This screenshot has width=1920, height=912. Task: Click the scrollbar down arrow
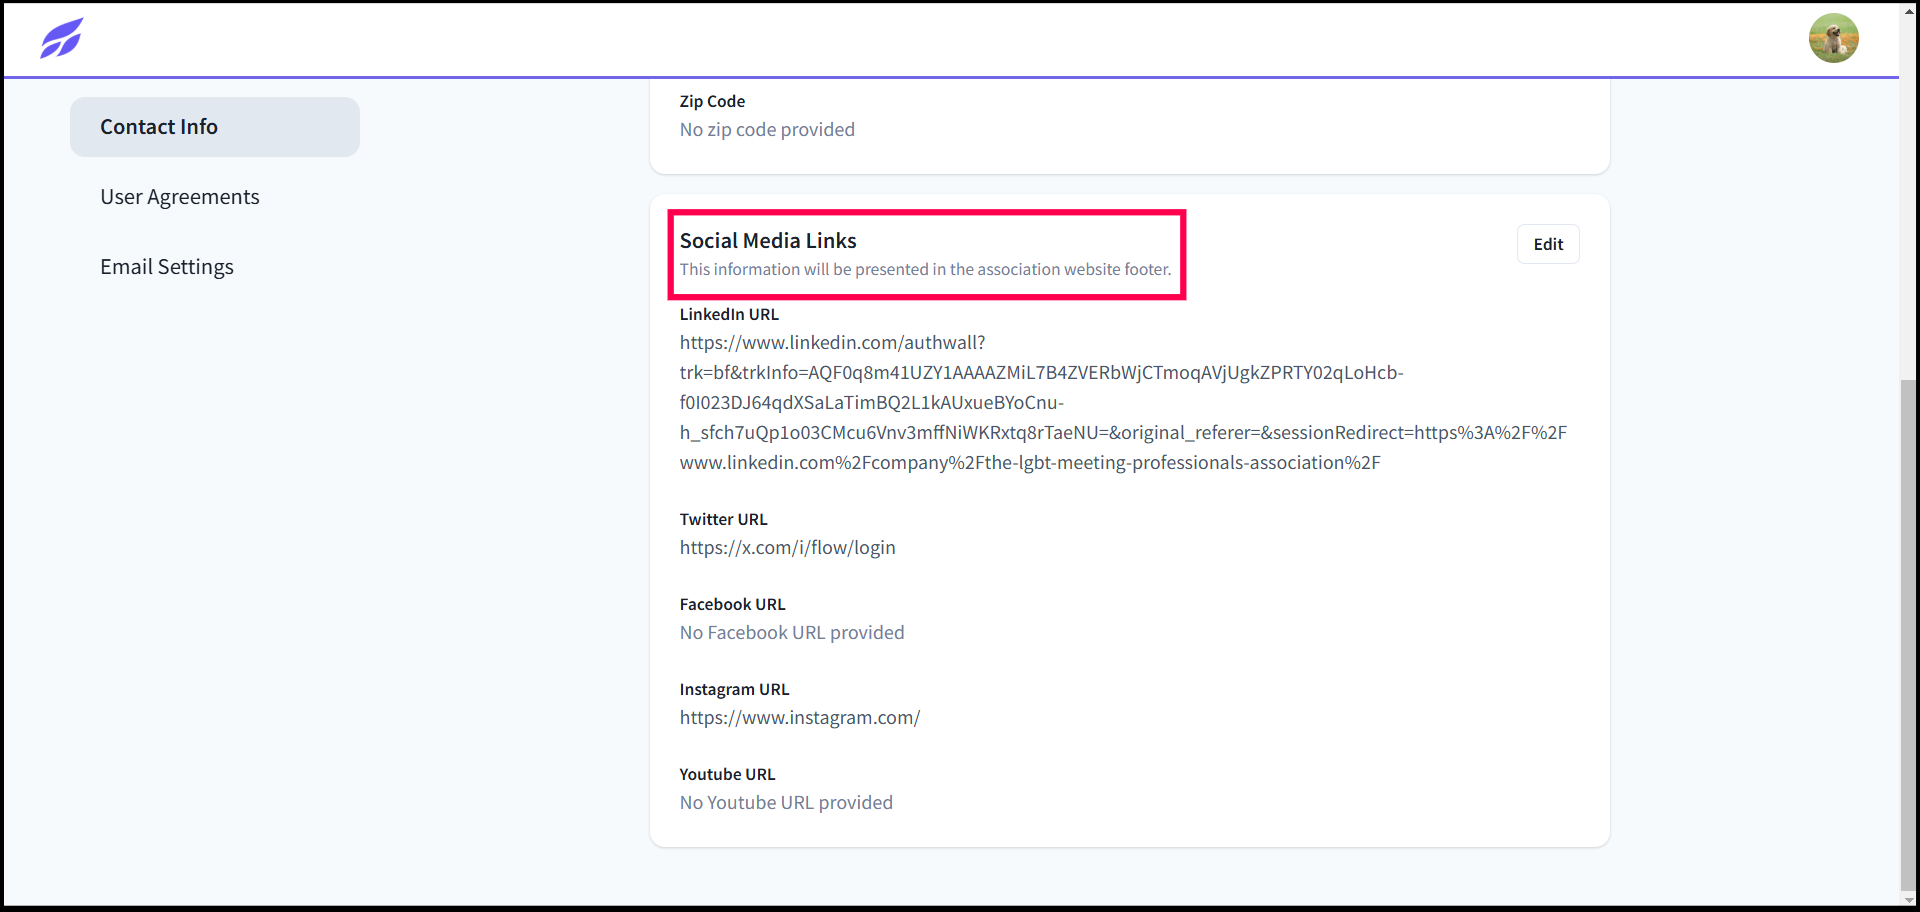(1908, 899)
